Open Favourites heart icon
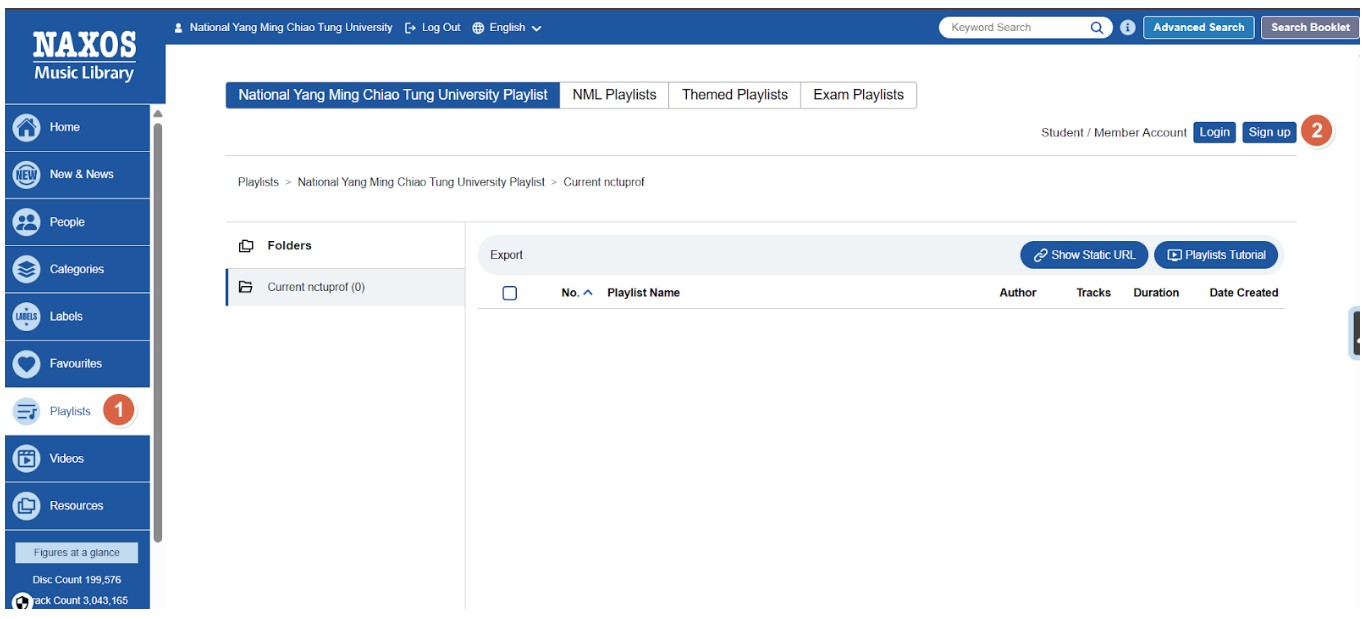 (x=27, y=364)
